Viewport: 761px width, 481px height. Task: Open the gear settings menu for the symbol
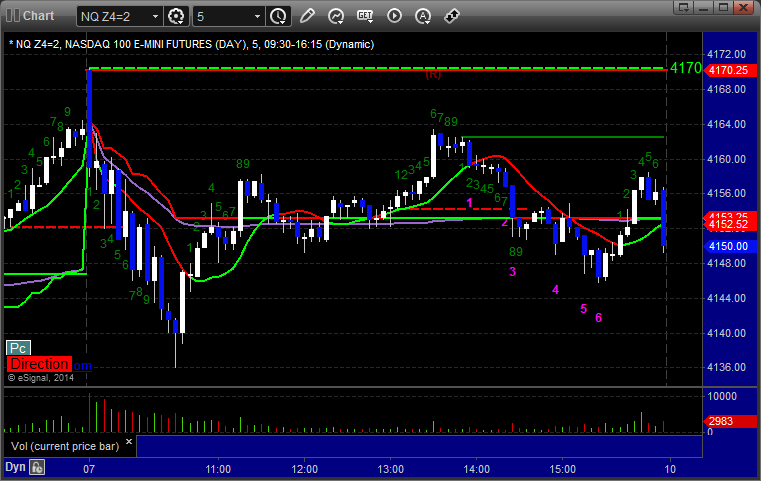click(x=176, y=17)
